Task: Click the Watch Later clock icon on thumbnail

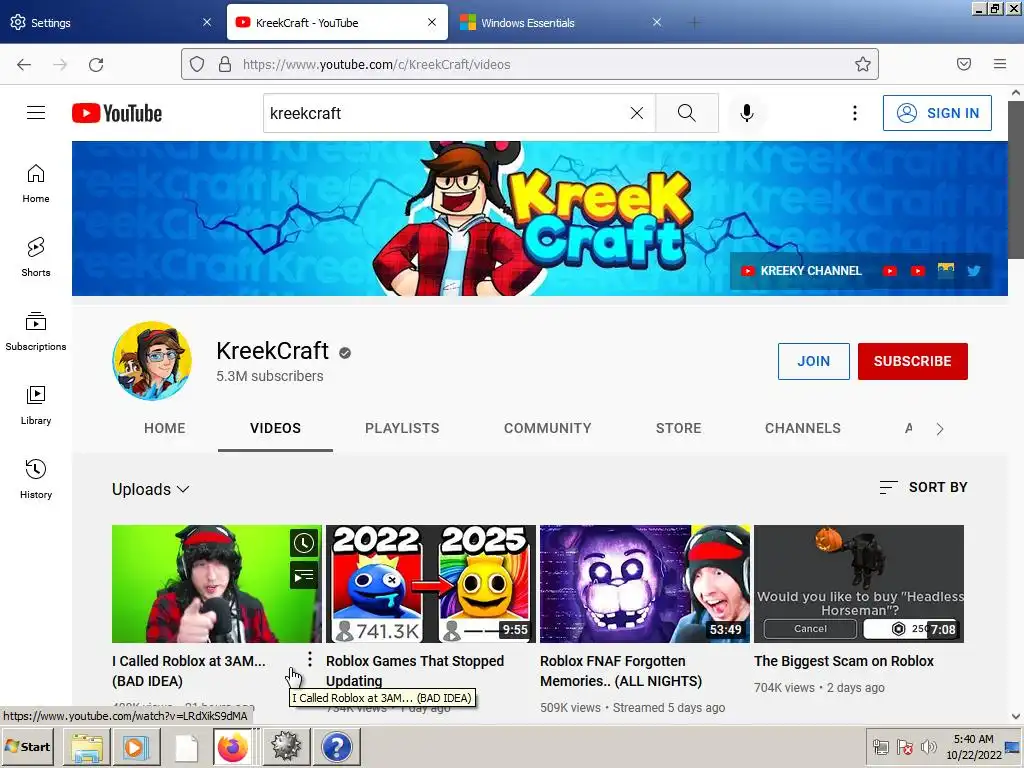Action: click(x=304, y=543)
